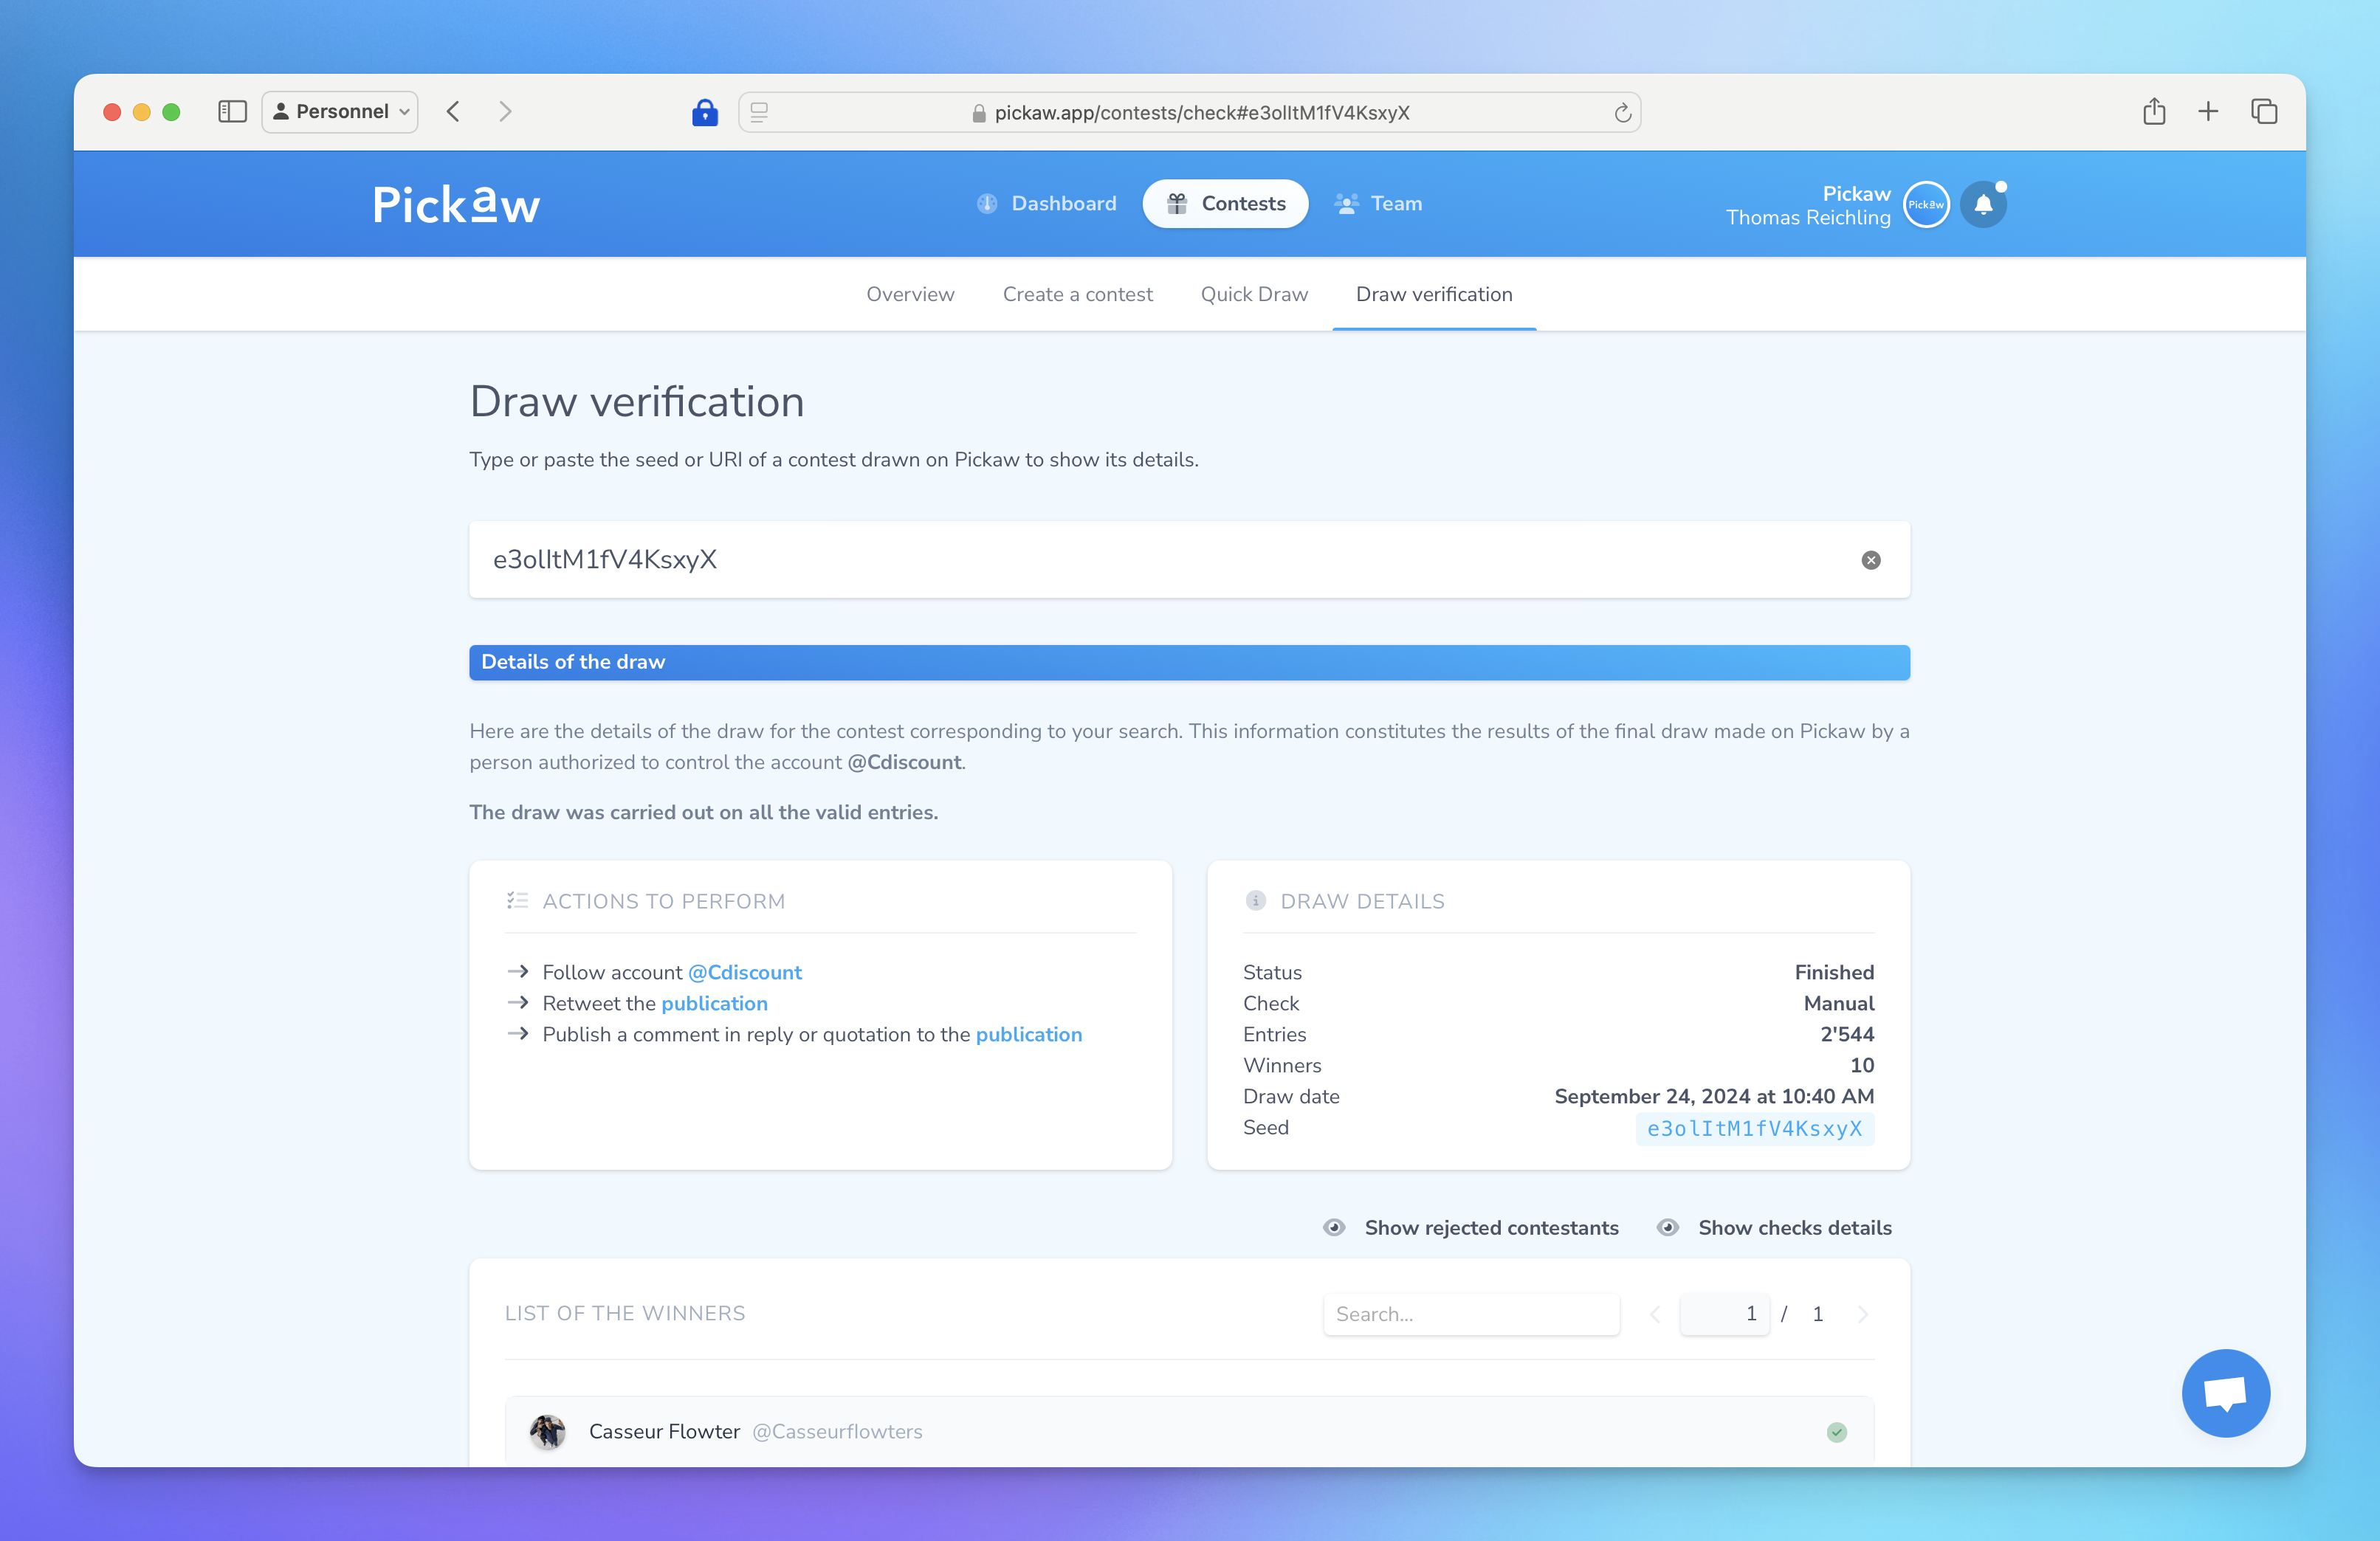
Task: Open the @Cdiscount account link
Action: point(745,972)
